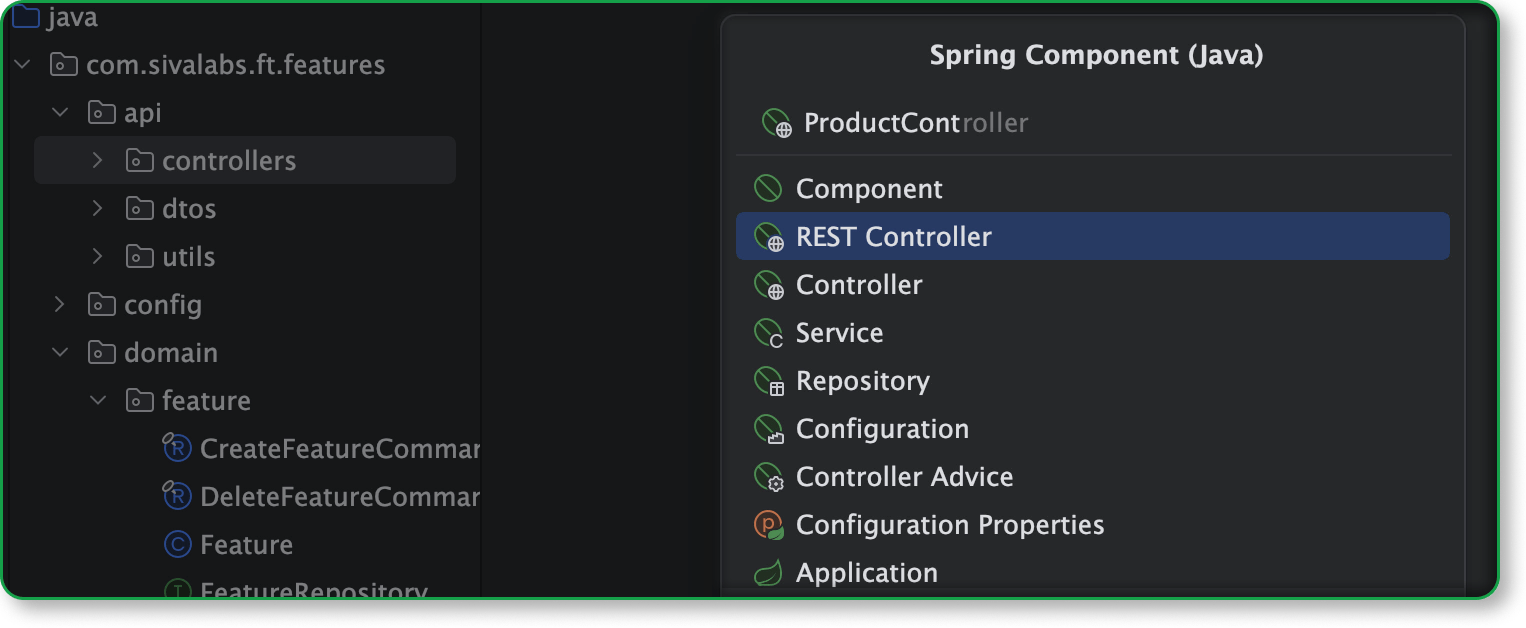
Task: Expand the dtos package chevron
Action: click(x=97, y=208)
